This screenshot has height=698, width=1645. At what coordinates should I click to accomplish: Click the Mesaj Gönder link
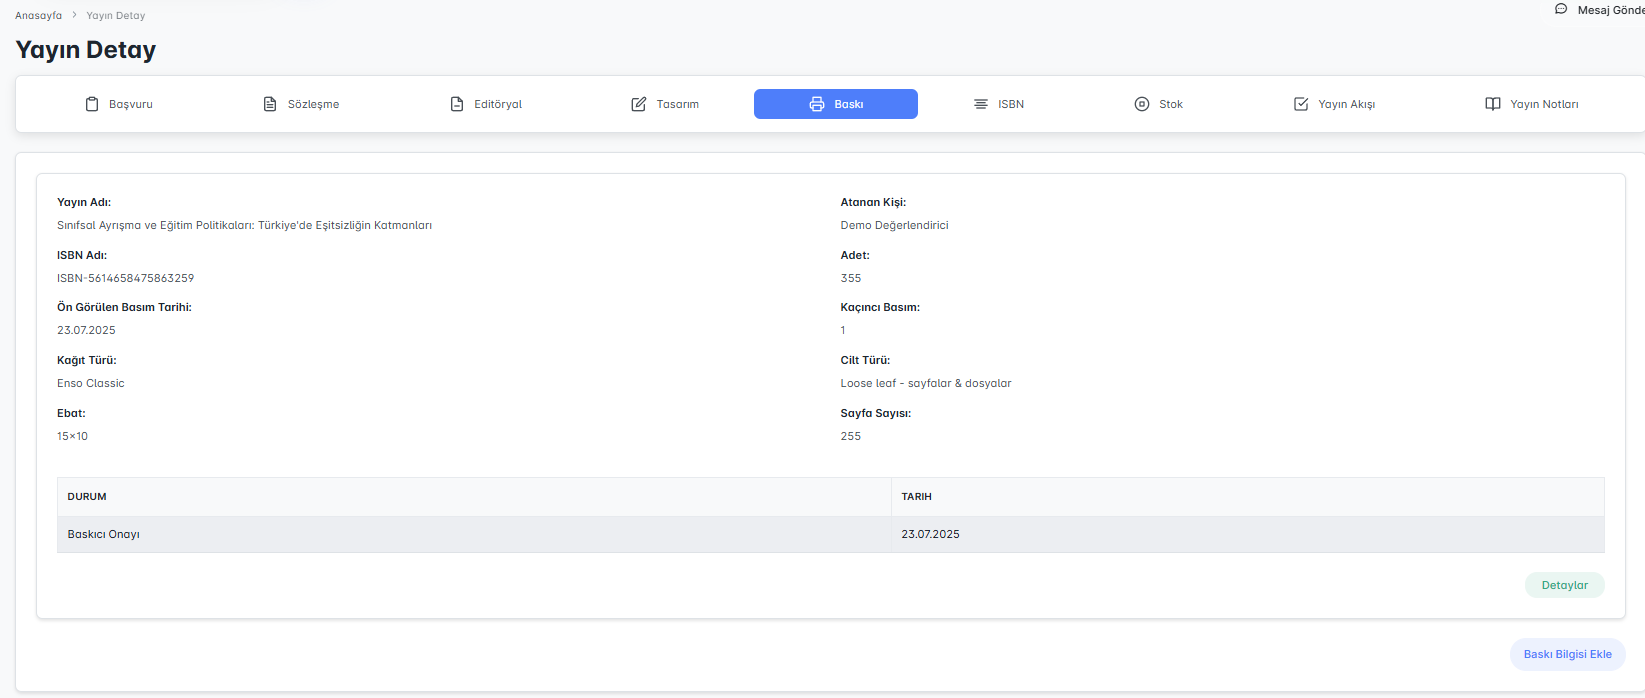[x=1609, y=10]
